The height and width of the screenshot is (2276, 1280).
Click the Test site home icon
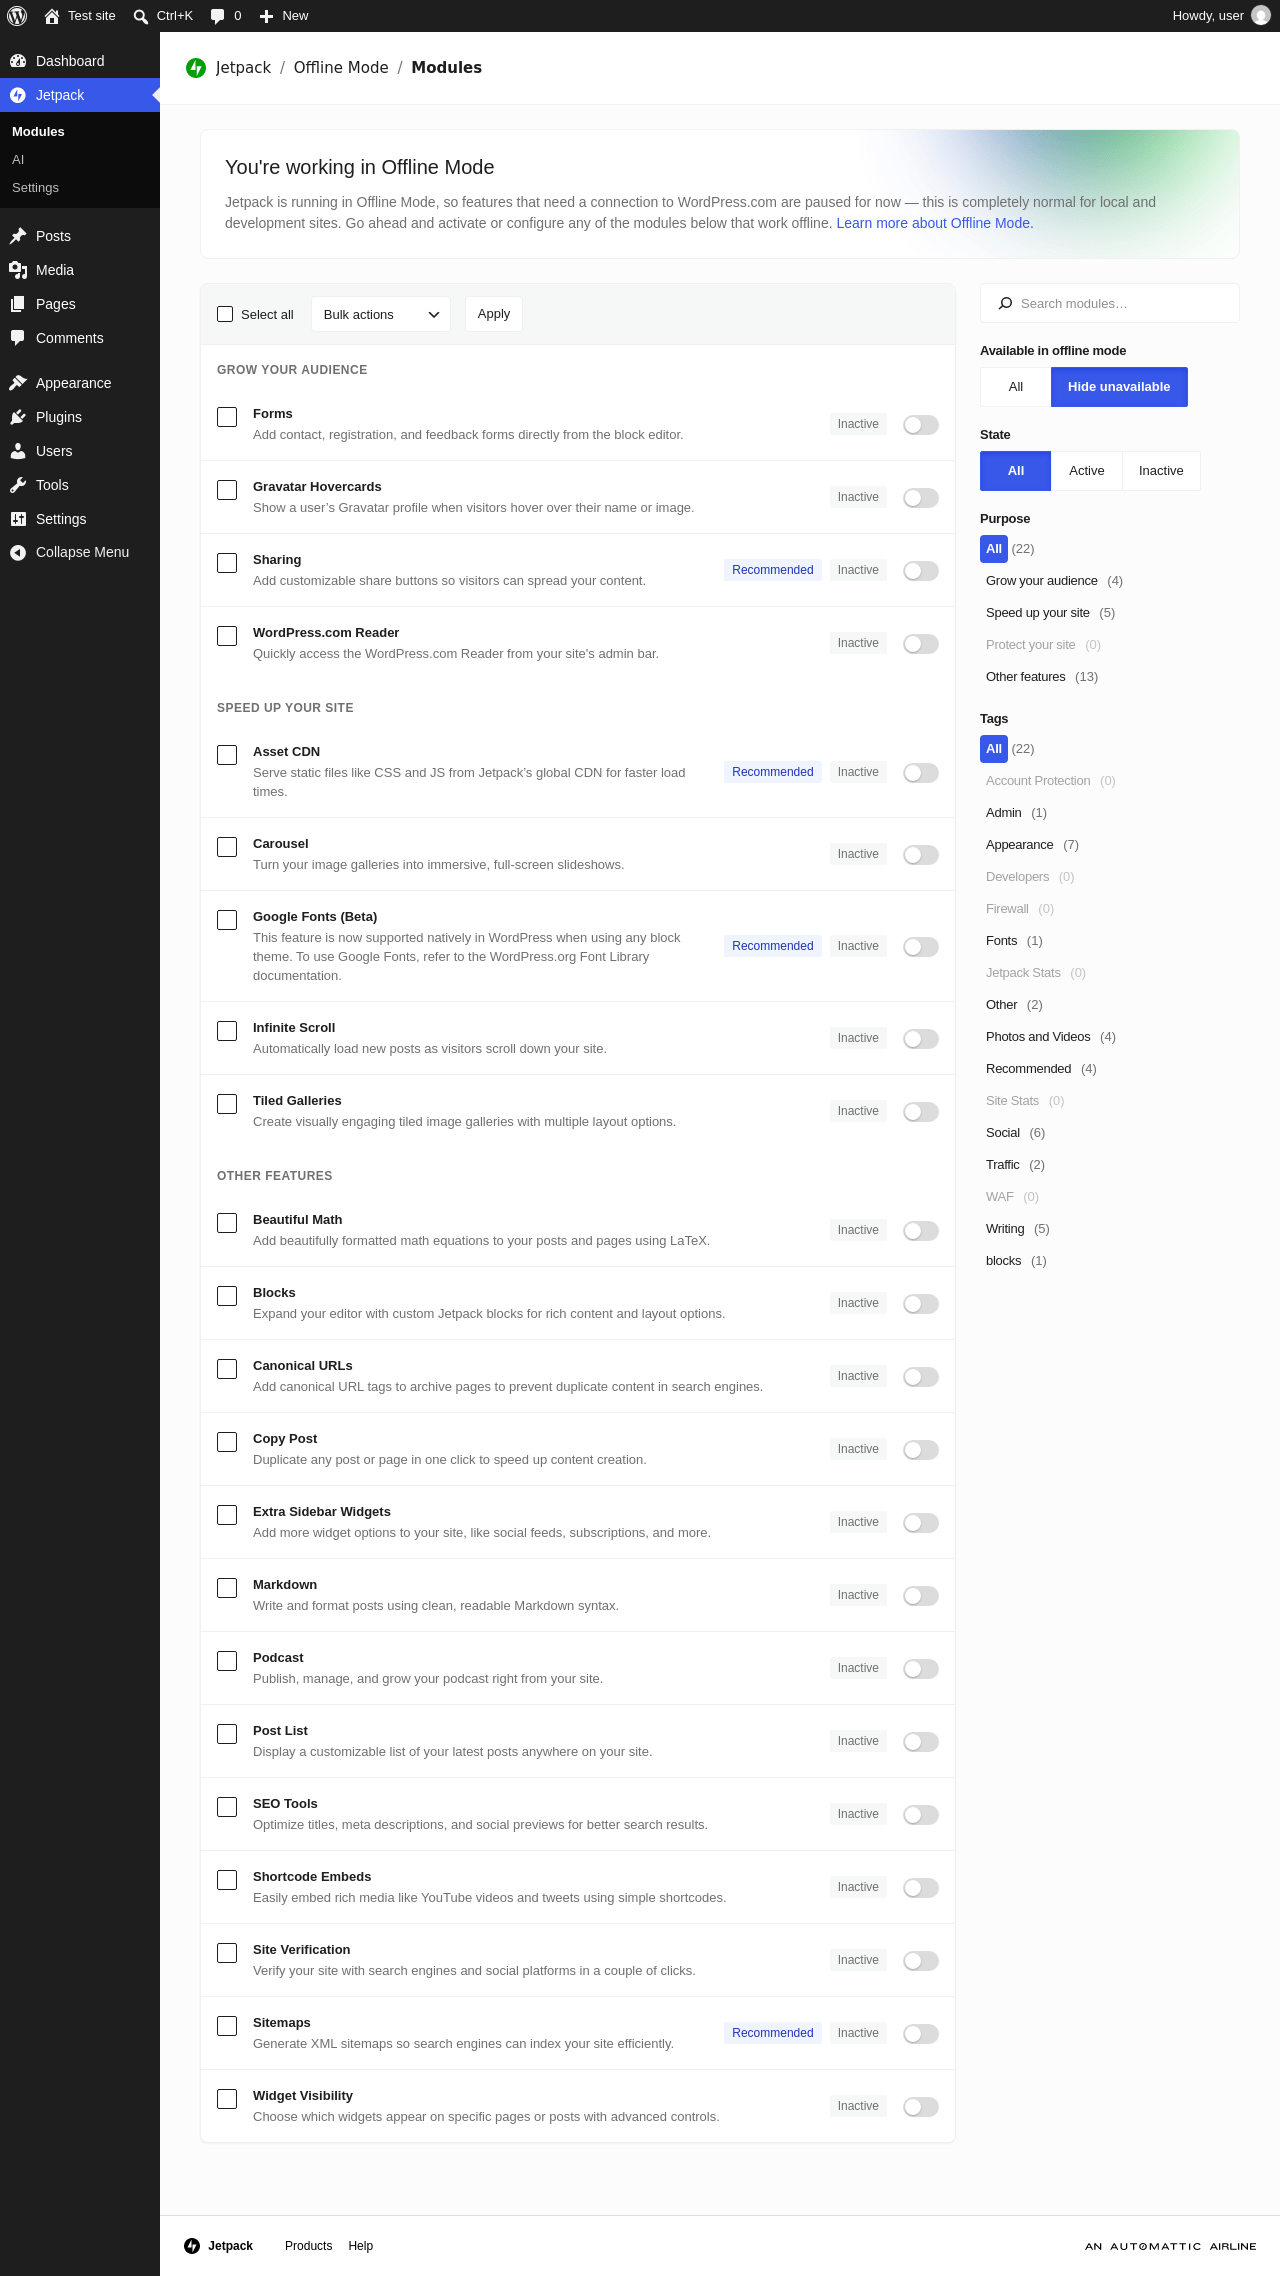pyautogui.click(x=52, y=16)
